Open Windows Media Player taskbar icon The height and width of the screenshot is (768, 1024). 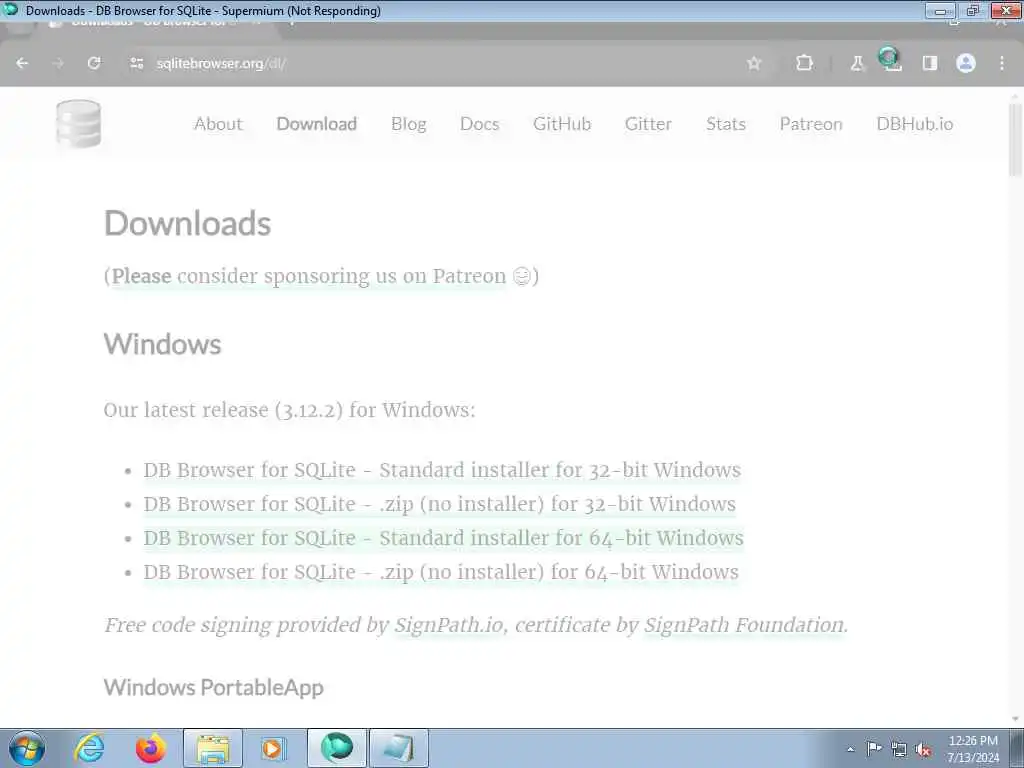point(272,748)
